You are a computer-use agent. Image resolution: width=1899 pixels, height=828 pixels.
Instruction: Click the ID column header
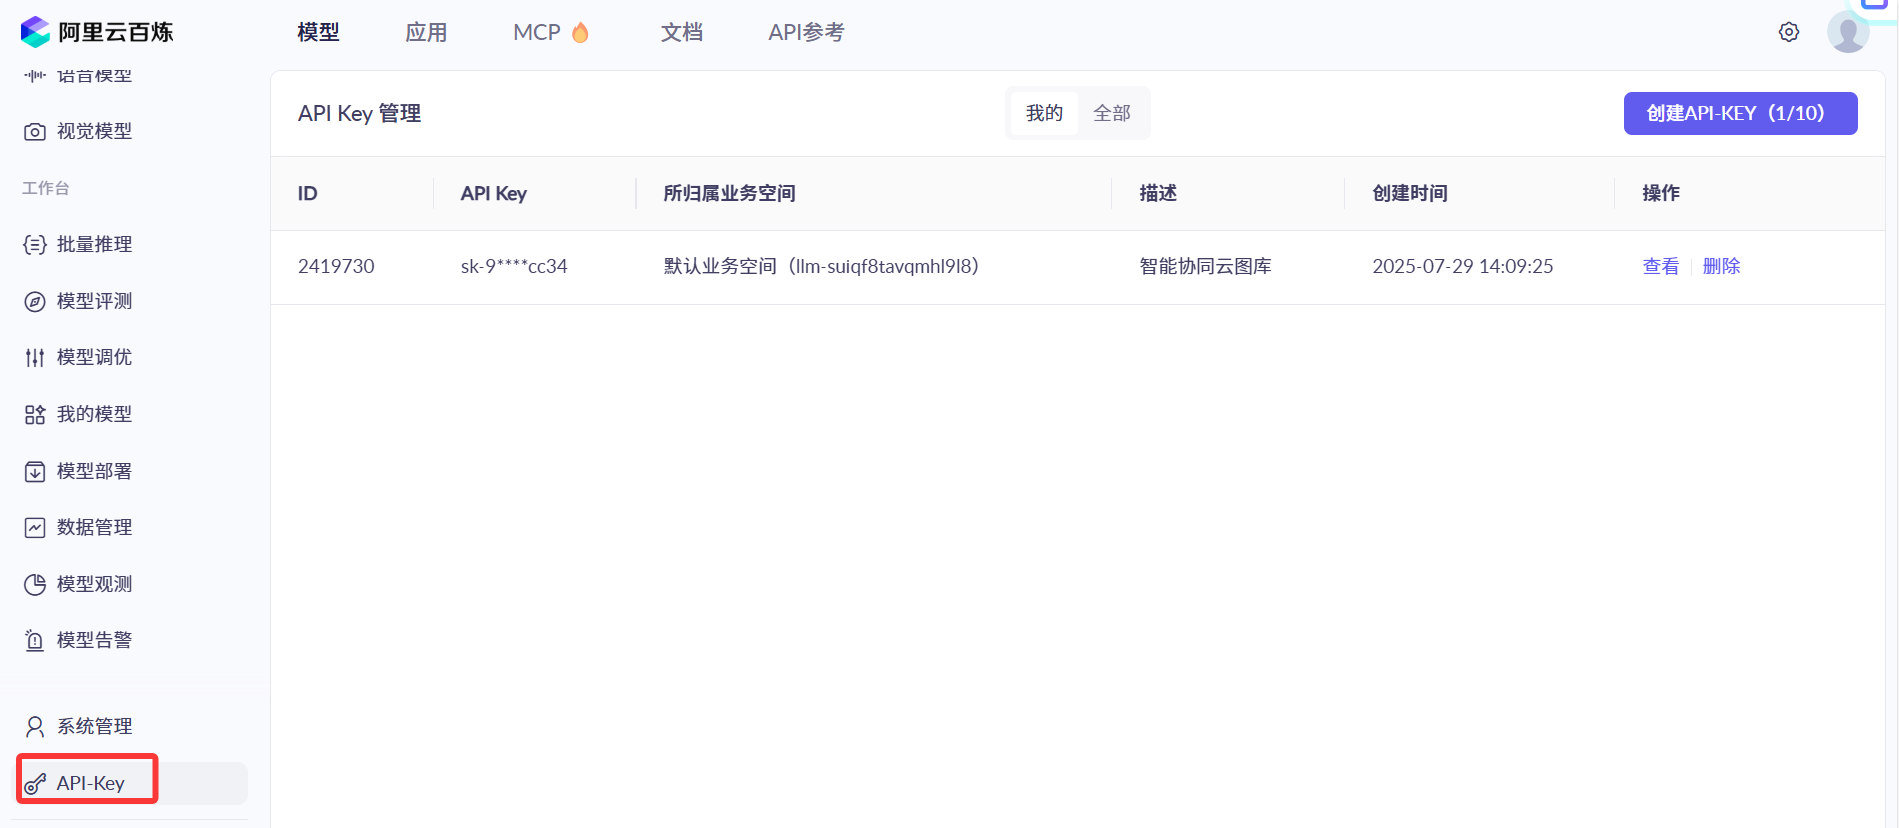pos(307,194)
